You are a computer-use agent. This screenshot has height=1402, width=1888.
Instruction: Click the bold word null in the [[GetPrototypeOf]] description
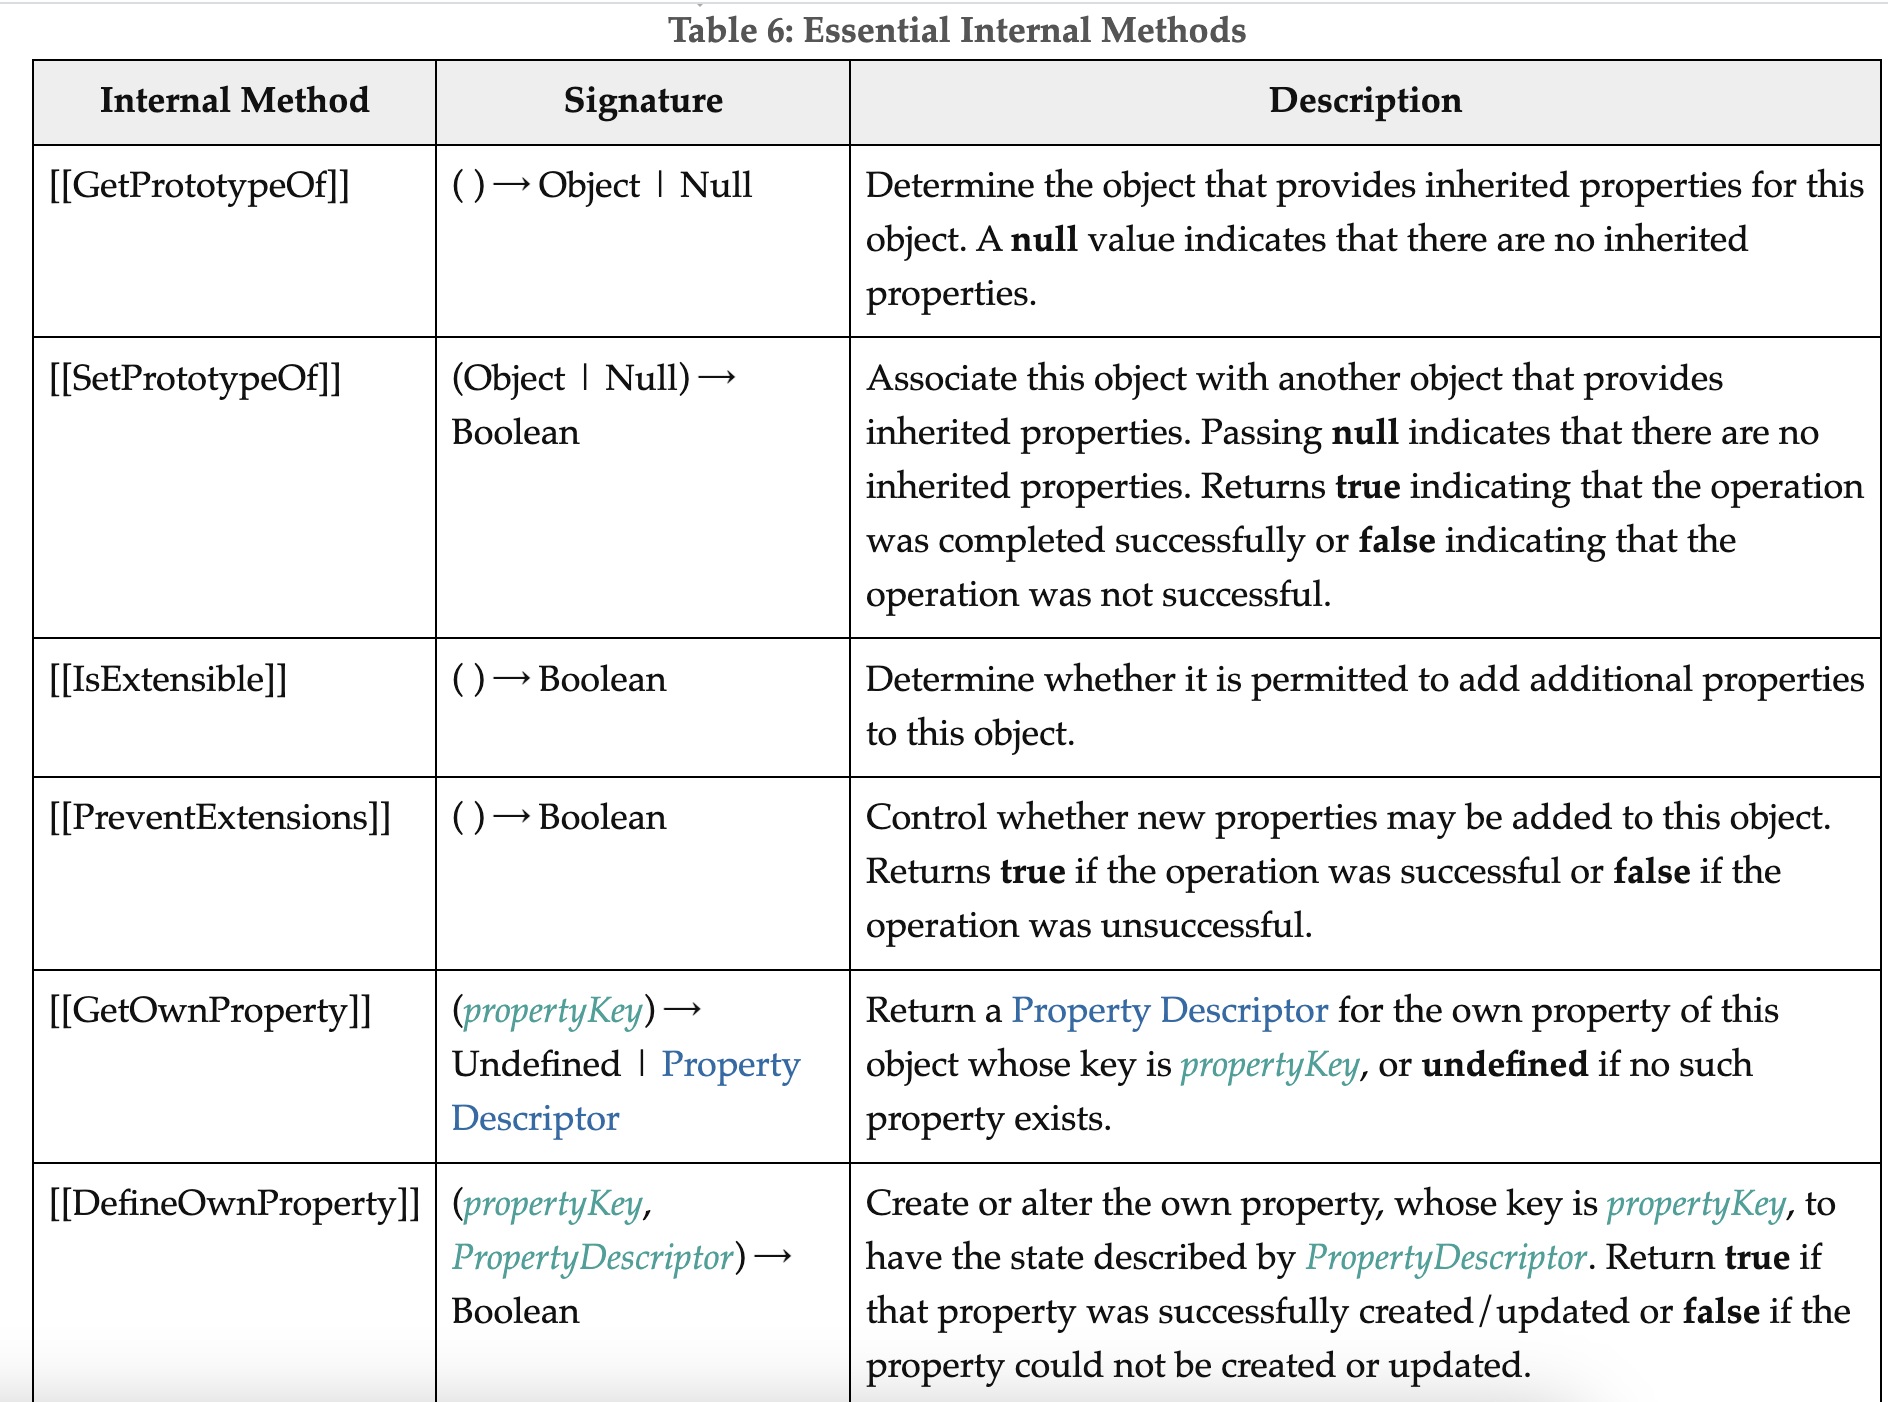(1044, 240)
